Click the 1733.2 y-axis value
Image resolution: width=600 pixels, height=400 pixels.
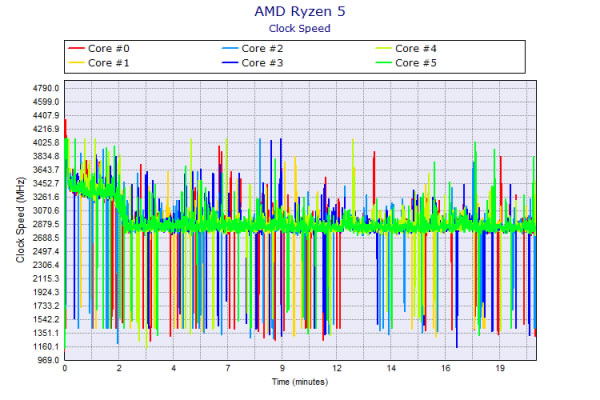46,306
